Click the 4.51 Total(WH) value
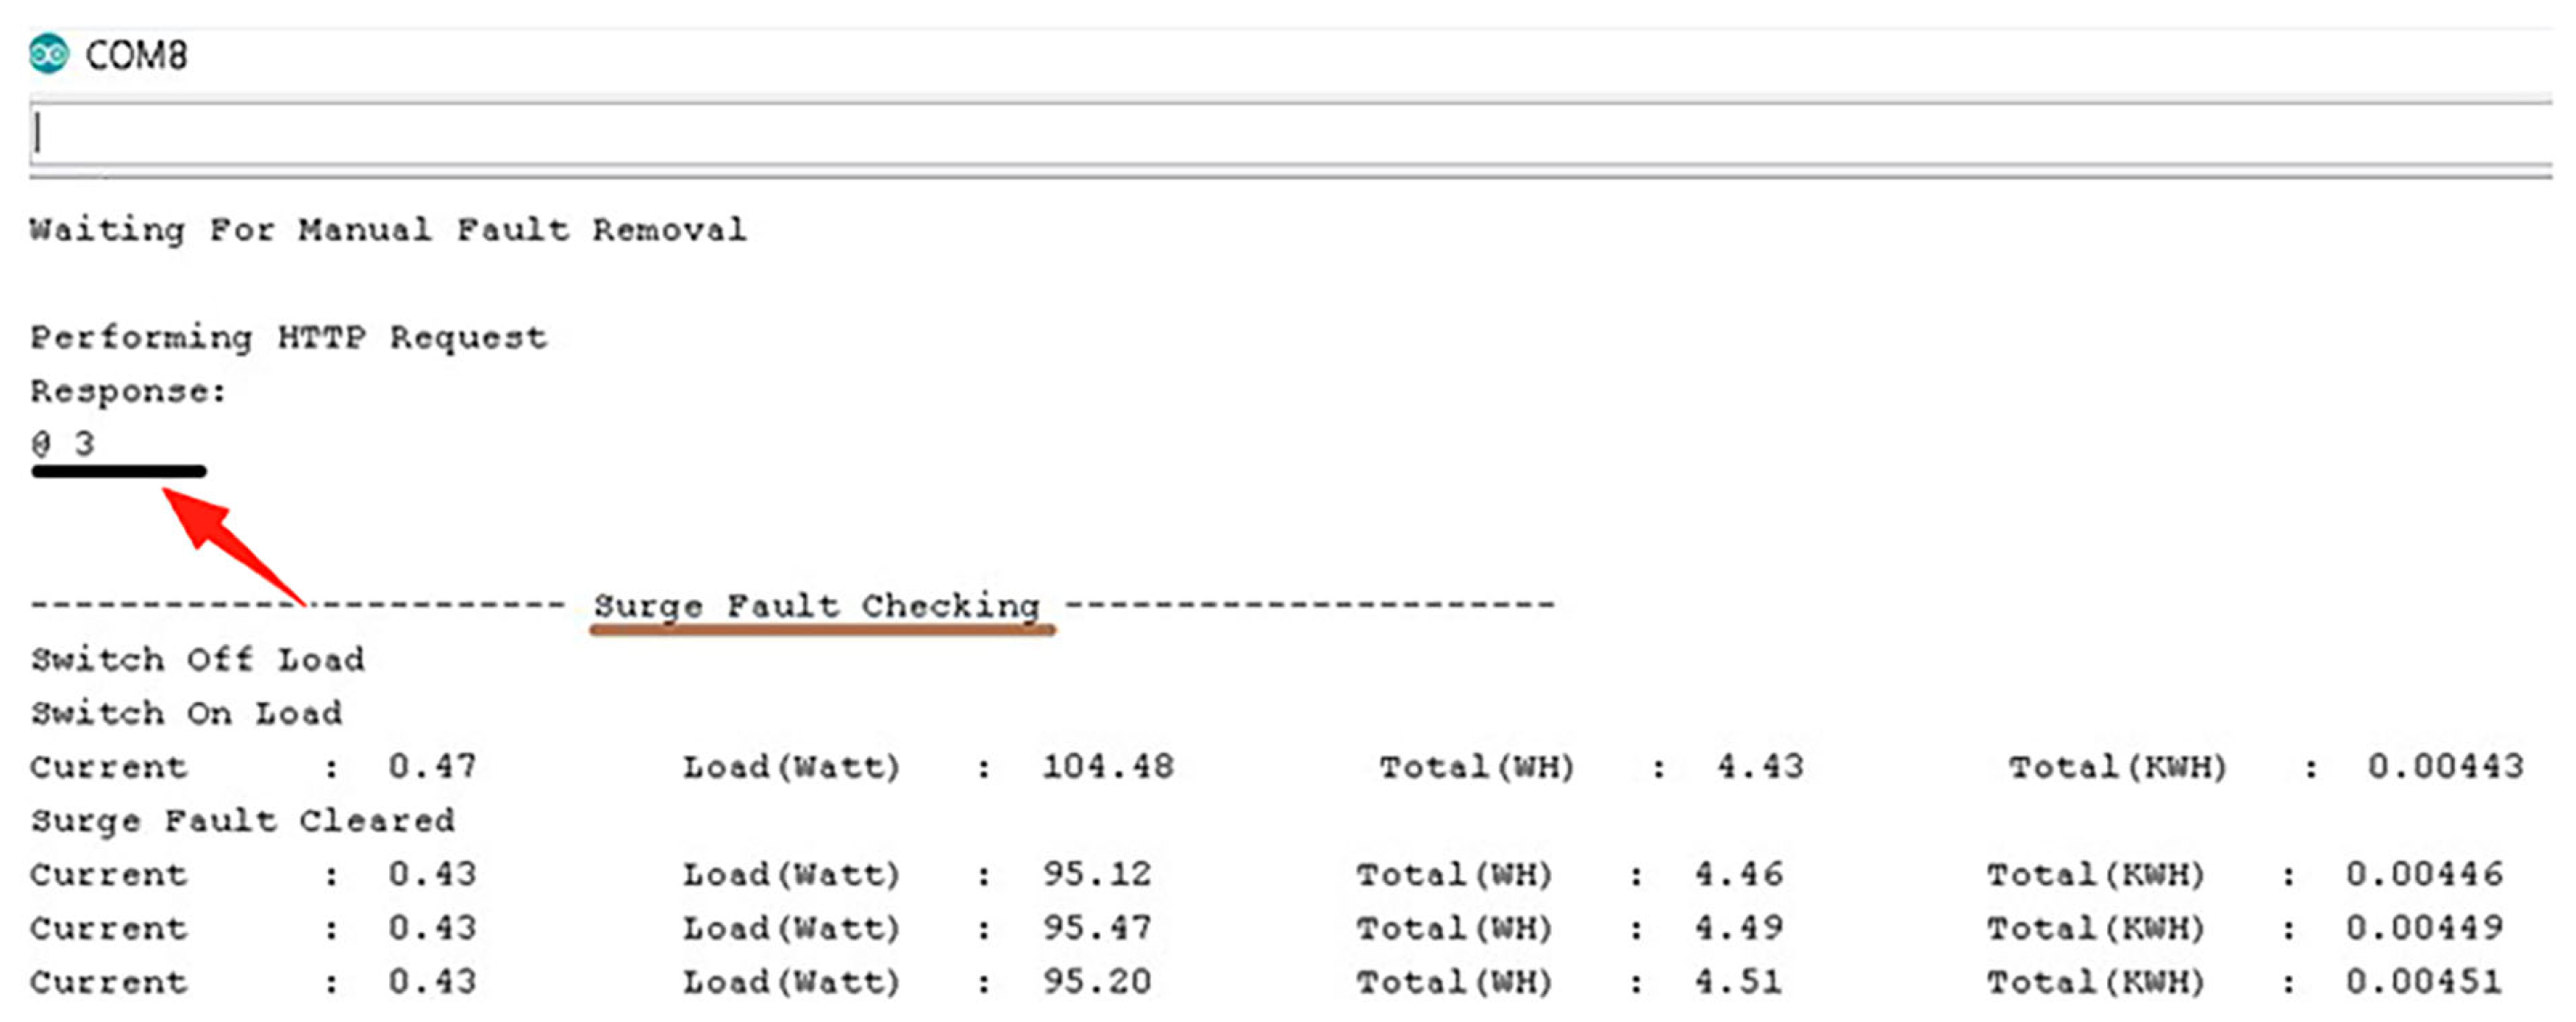The height and width of the screenshot is (1022, 2576). 1739,982
